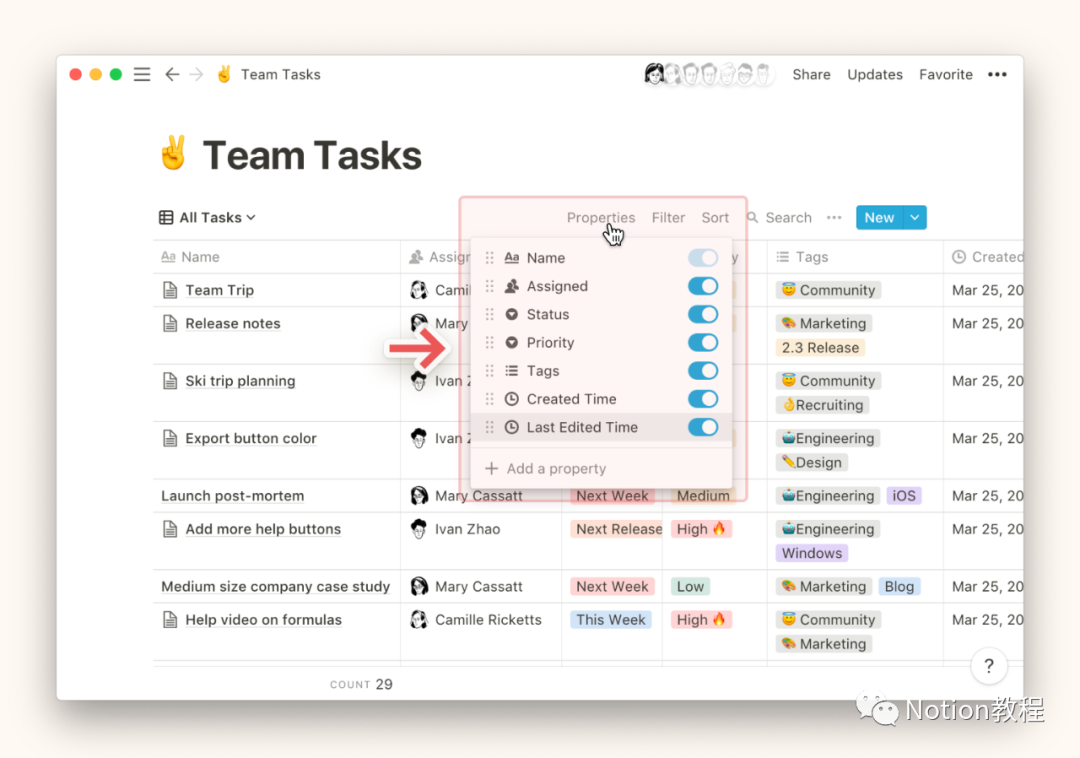This screenshot has height=758, width=1080.
Task: Click the three-dot page options icon
Action: click(997, 75)
